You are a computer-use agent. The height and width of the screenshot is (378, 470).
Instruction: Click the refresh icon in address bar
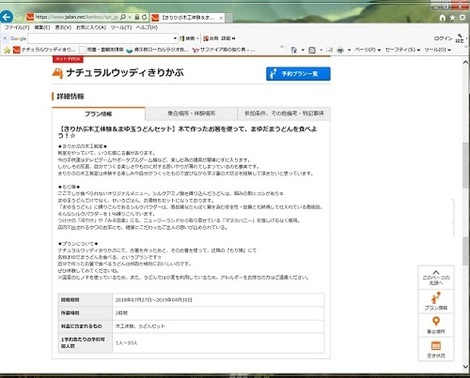tap(144, 17)
